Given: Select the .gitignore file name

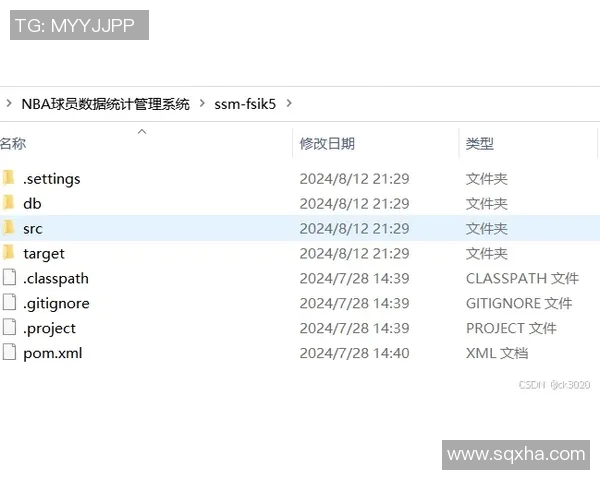Looking at the screenshot, I should click(x=56, y=304).
